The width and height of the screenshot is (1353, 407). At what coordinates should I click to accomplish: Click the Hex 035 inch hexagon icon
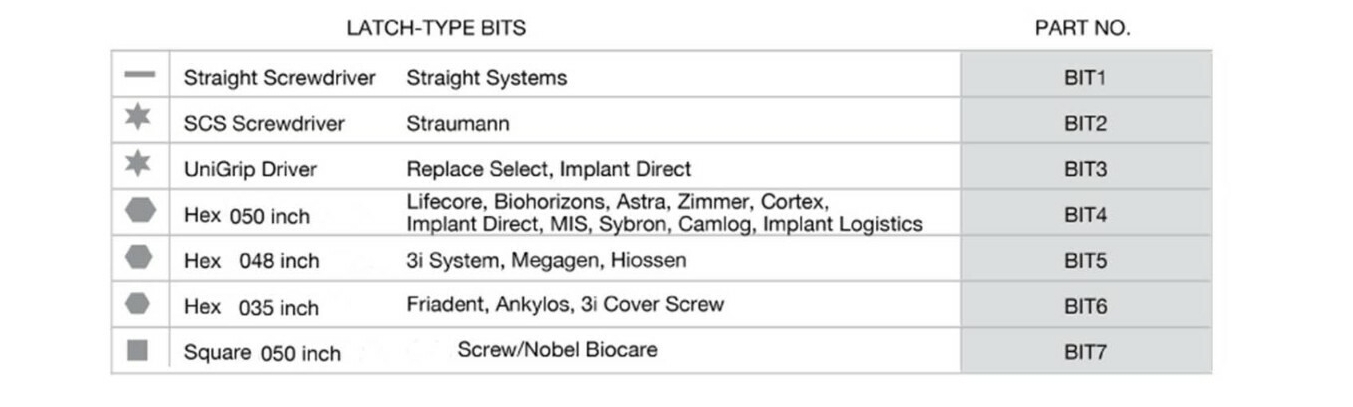point(138,302)
